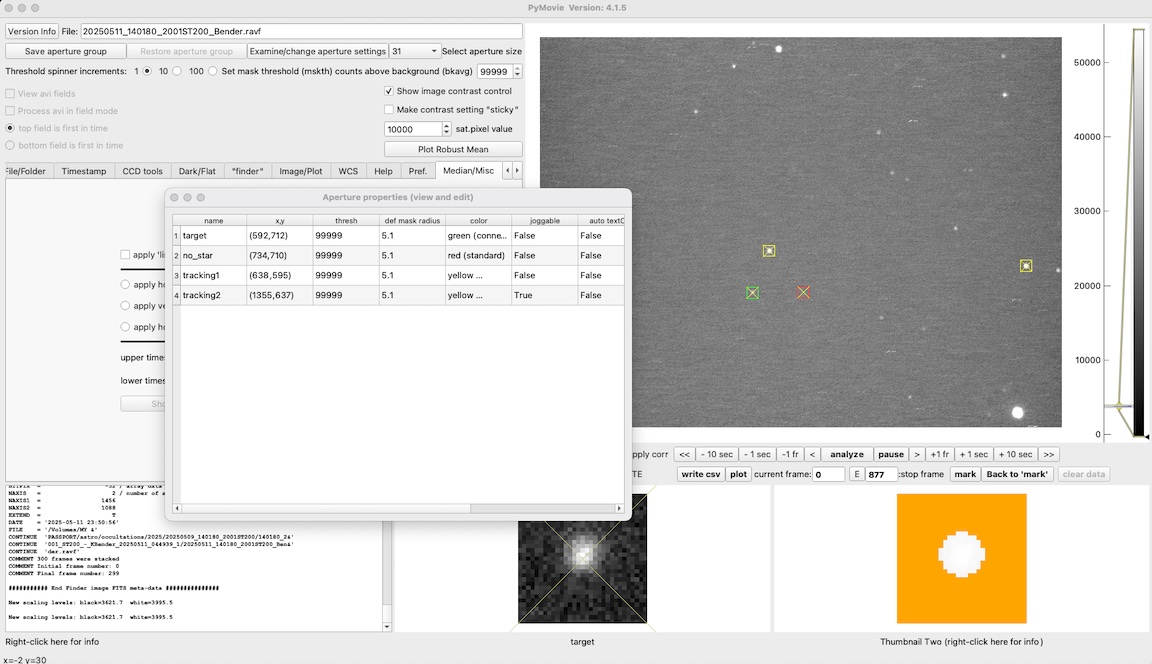Switch to the CCD tools tab

pyautogui.click(x=142, y=171)
